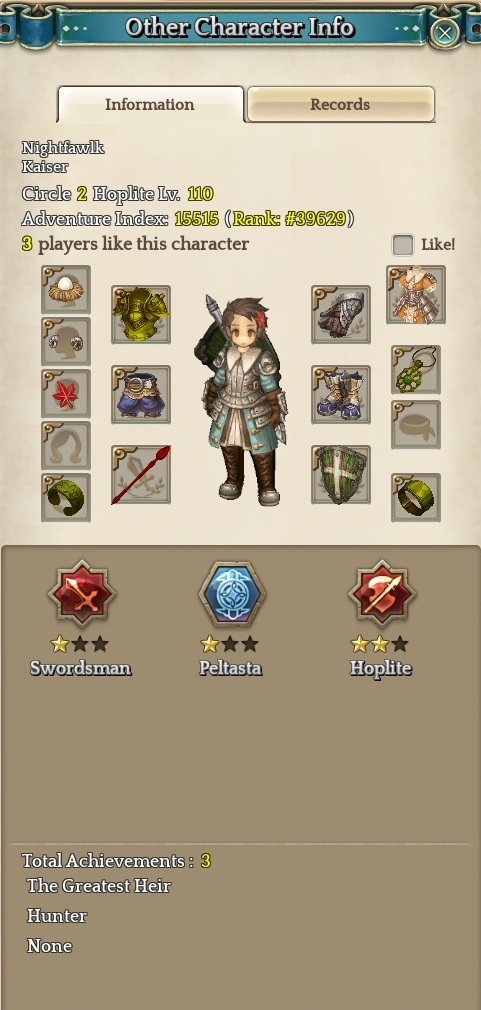
Task: Tick the Like! checkbox
Action: coord(403,245)
